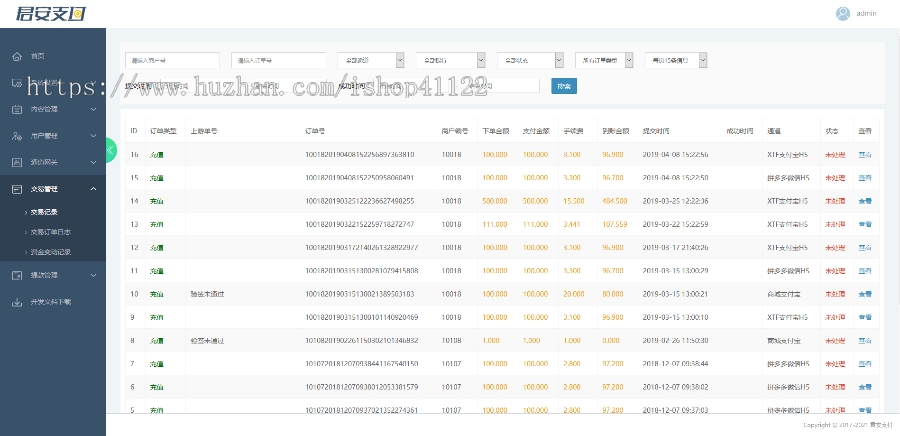This screenshot has height=436, width=900.
Task: Open 资金变动记录 submenu item
Action: (51, 252)
